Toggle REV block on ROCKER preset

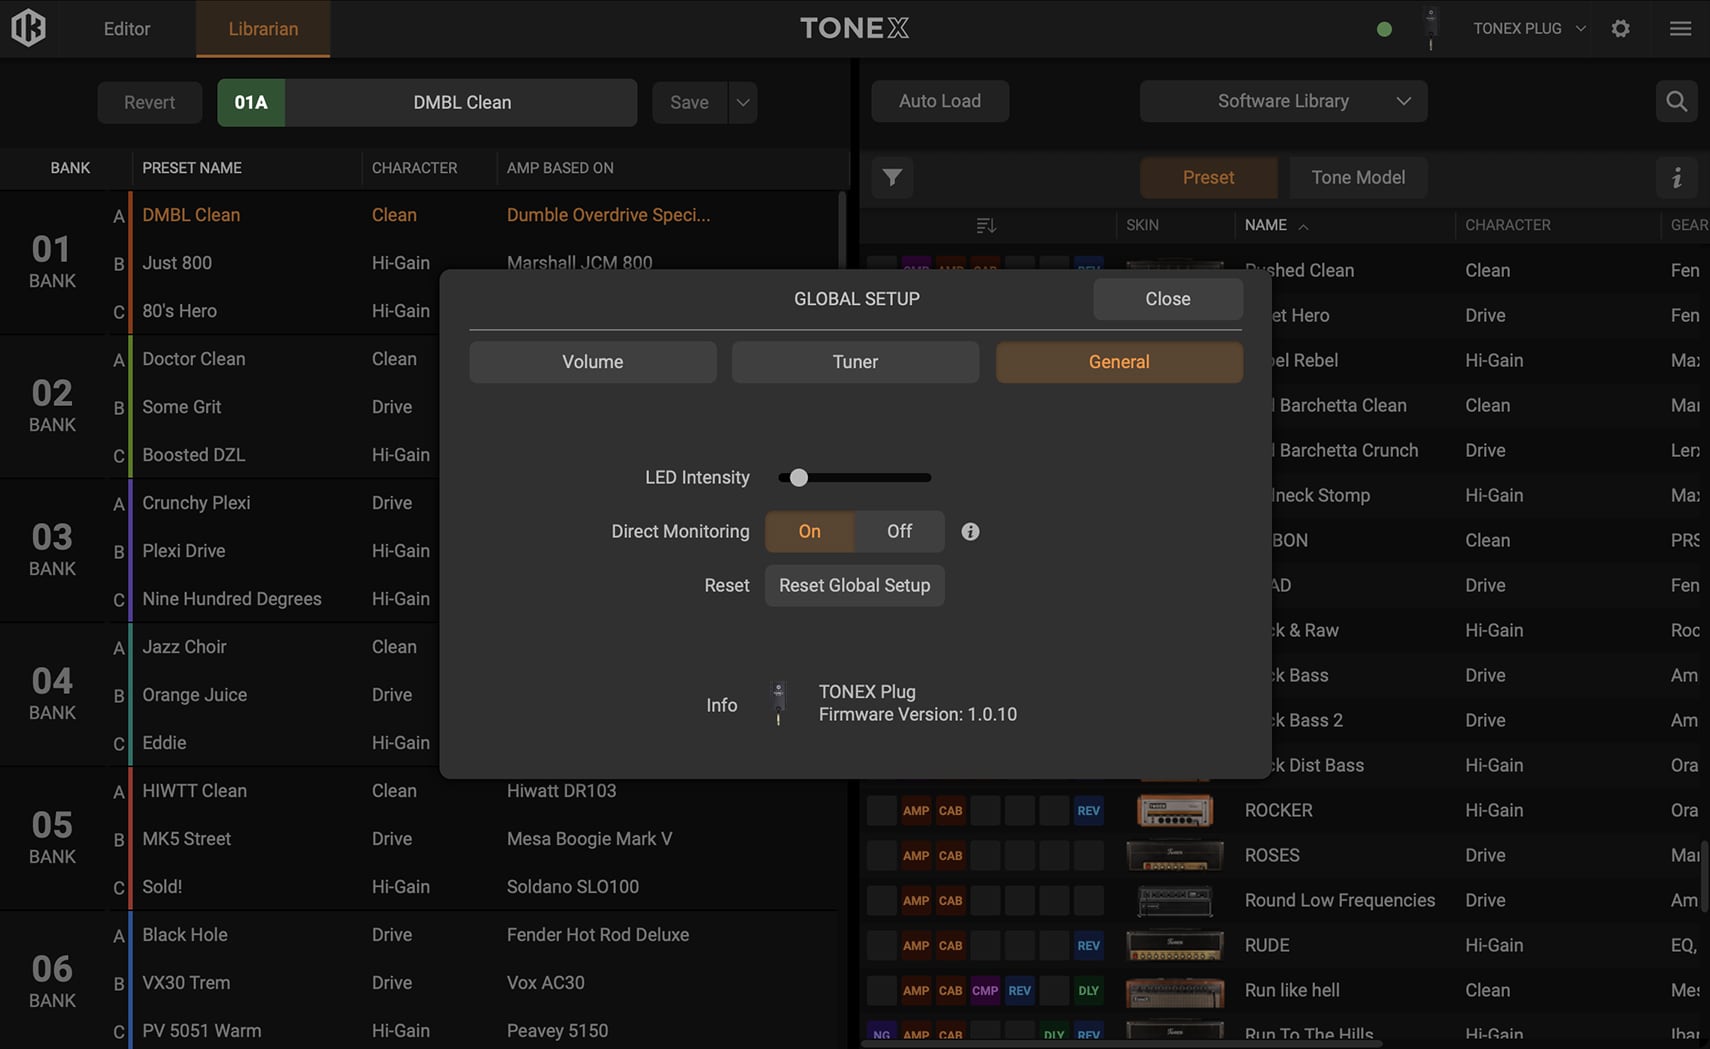pos(1088,810)
